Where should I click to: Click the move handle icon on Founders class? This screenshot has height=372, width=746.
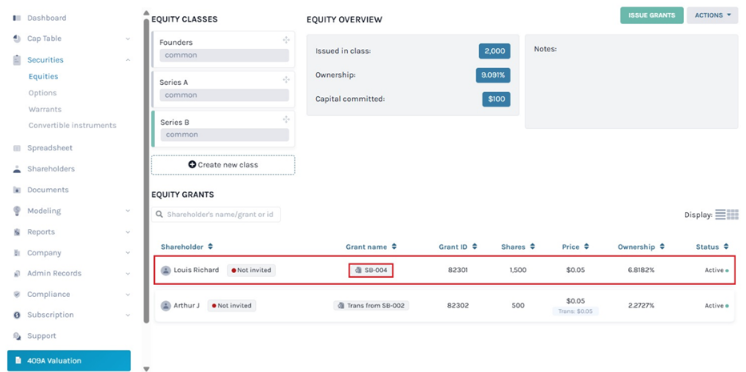point(286,40)
